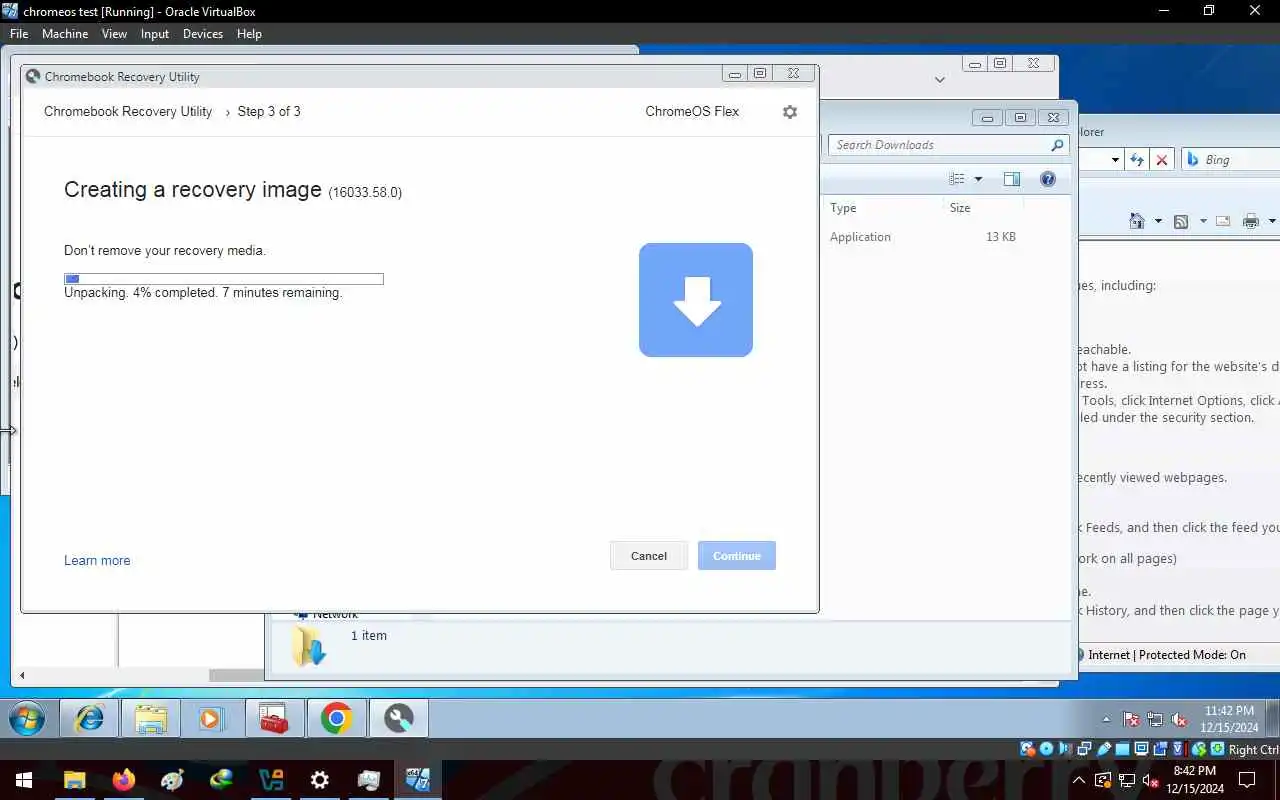Click the magnifier in Search Downloads box
The image size is (1280, 800).
(x=1057, y=145)
